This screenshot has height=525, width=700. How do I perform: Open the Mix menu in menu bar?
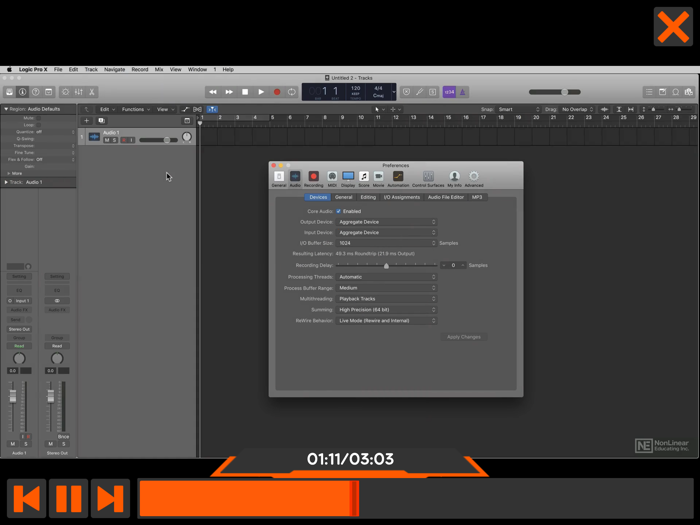[x=159, y=70]
